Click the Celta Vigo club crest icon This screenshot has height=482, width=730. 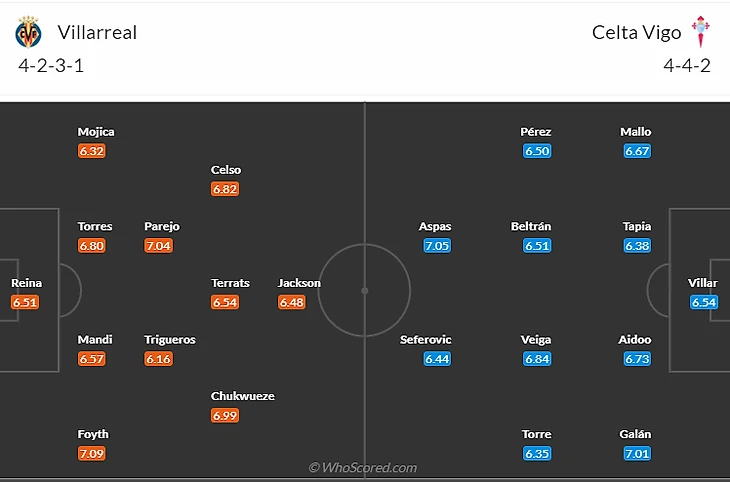700,31
